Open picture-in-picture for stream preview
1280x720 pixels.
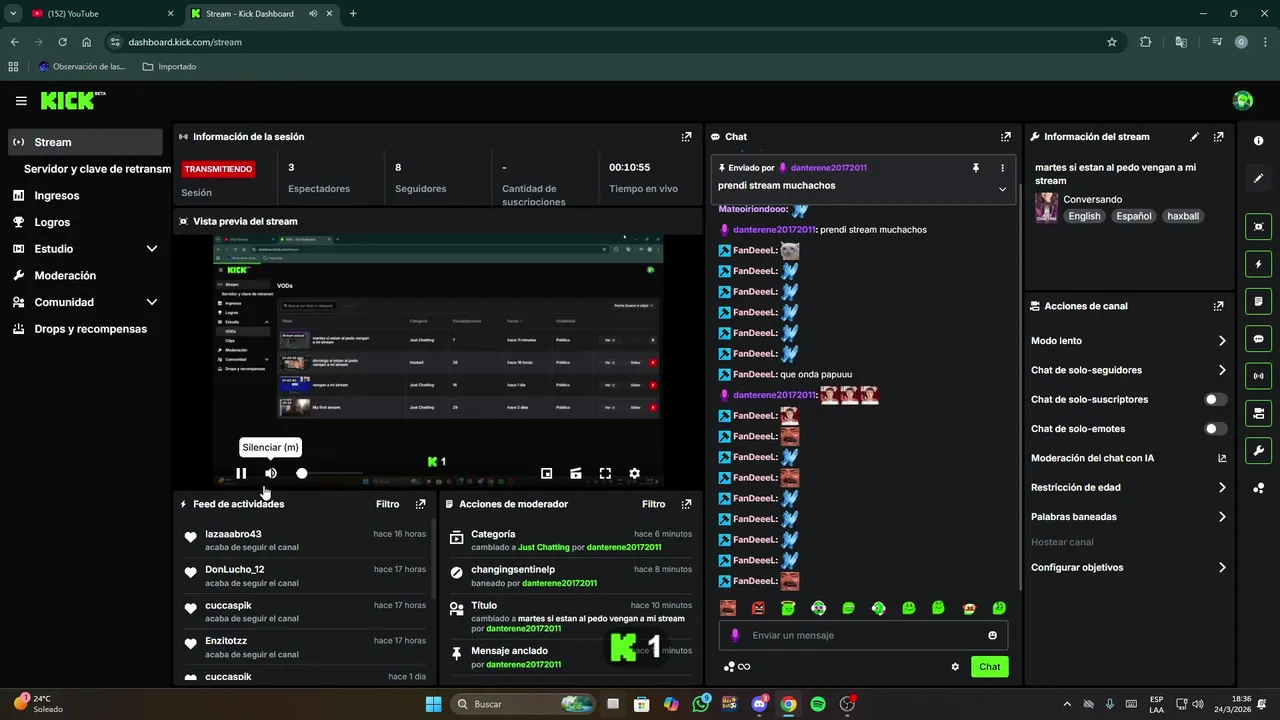point(546,474)
